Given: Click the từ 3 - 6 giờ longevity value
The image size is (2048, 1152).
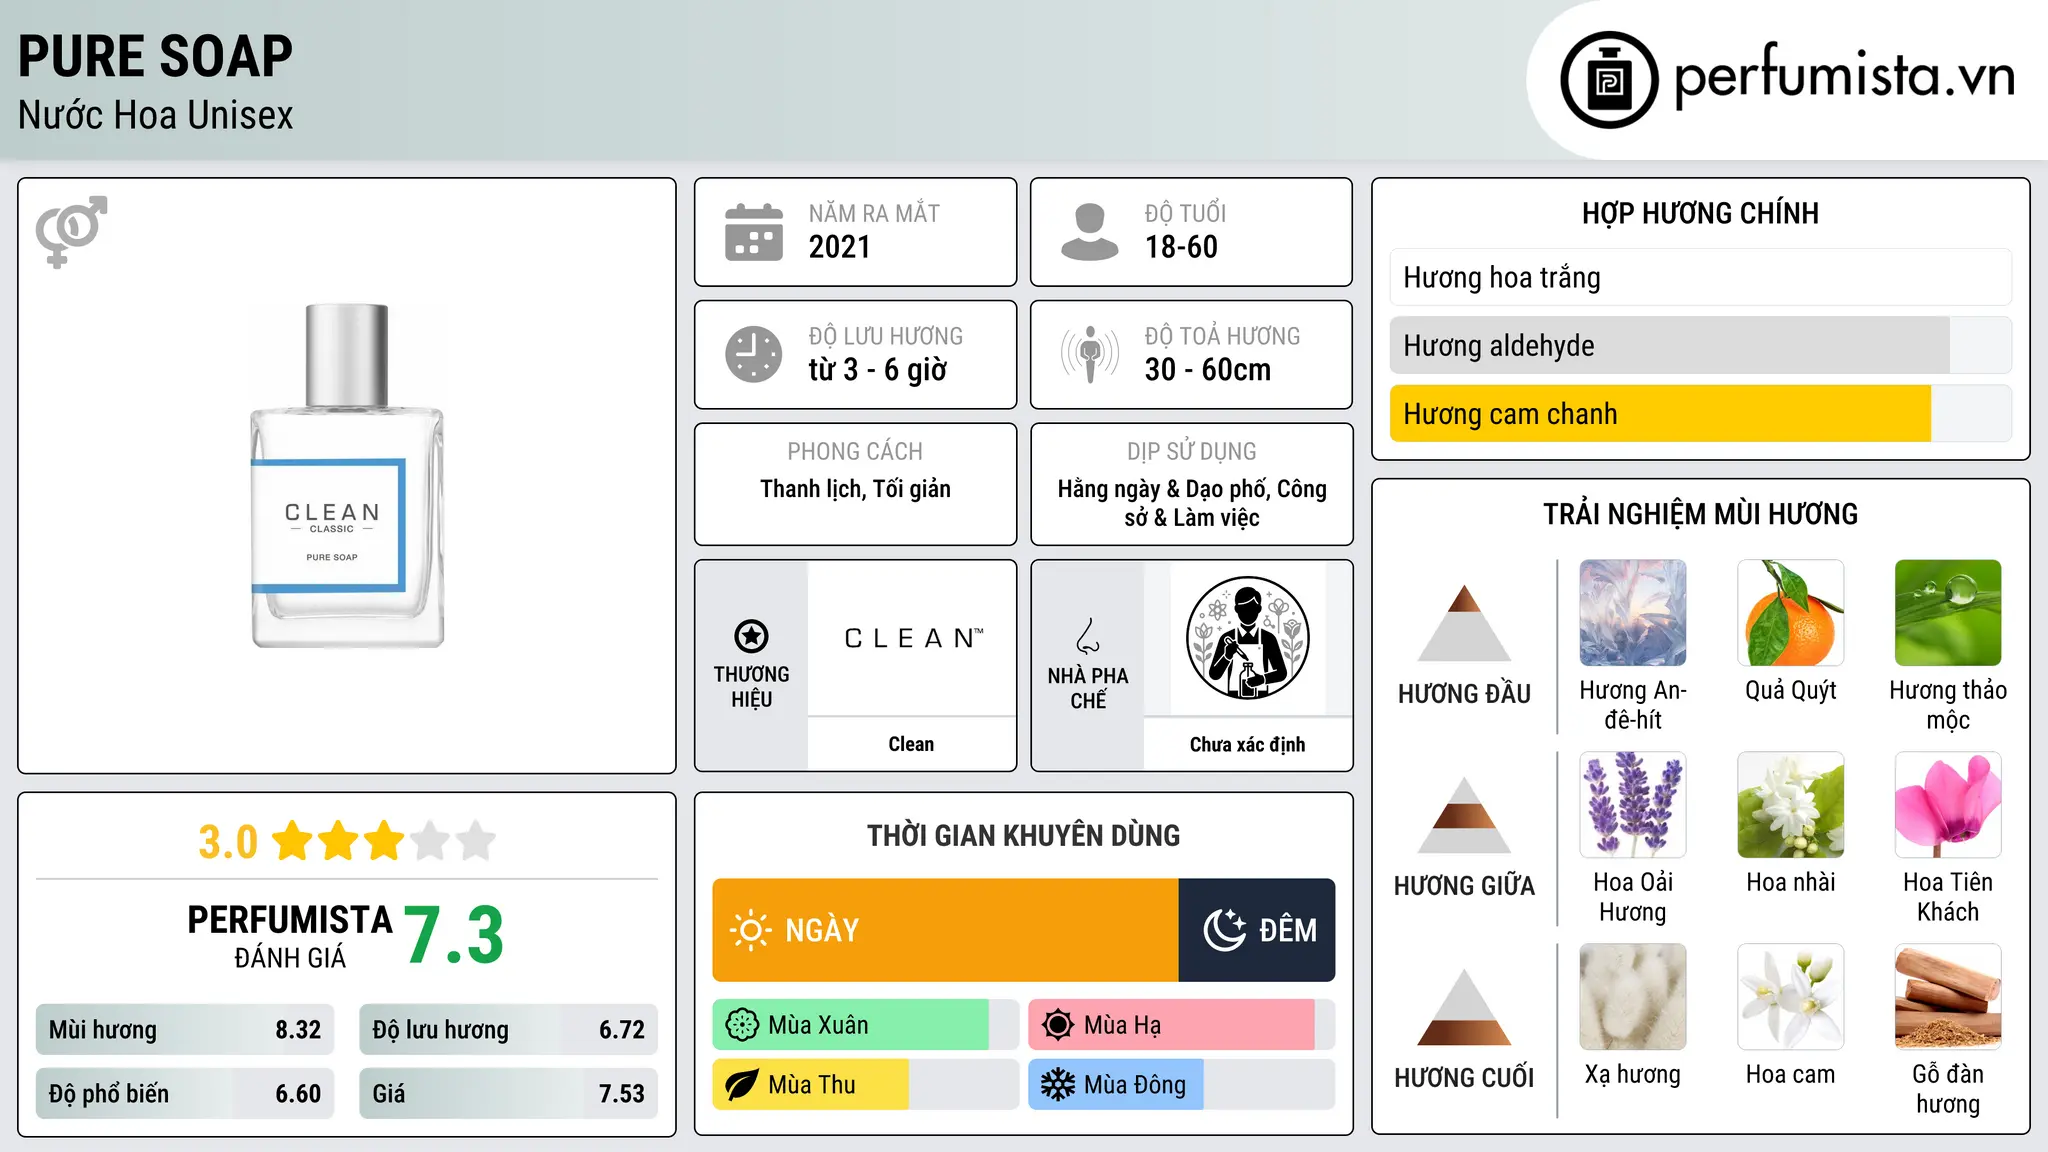Looking at the screenshot, I should [x=878, y=370].
